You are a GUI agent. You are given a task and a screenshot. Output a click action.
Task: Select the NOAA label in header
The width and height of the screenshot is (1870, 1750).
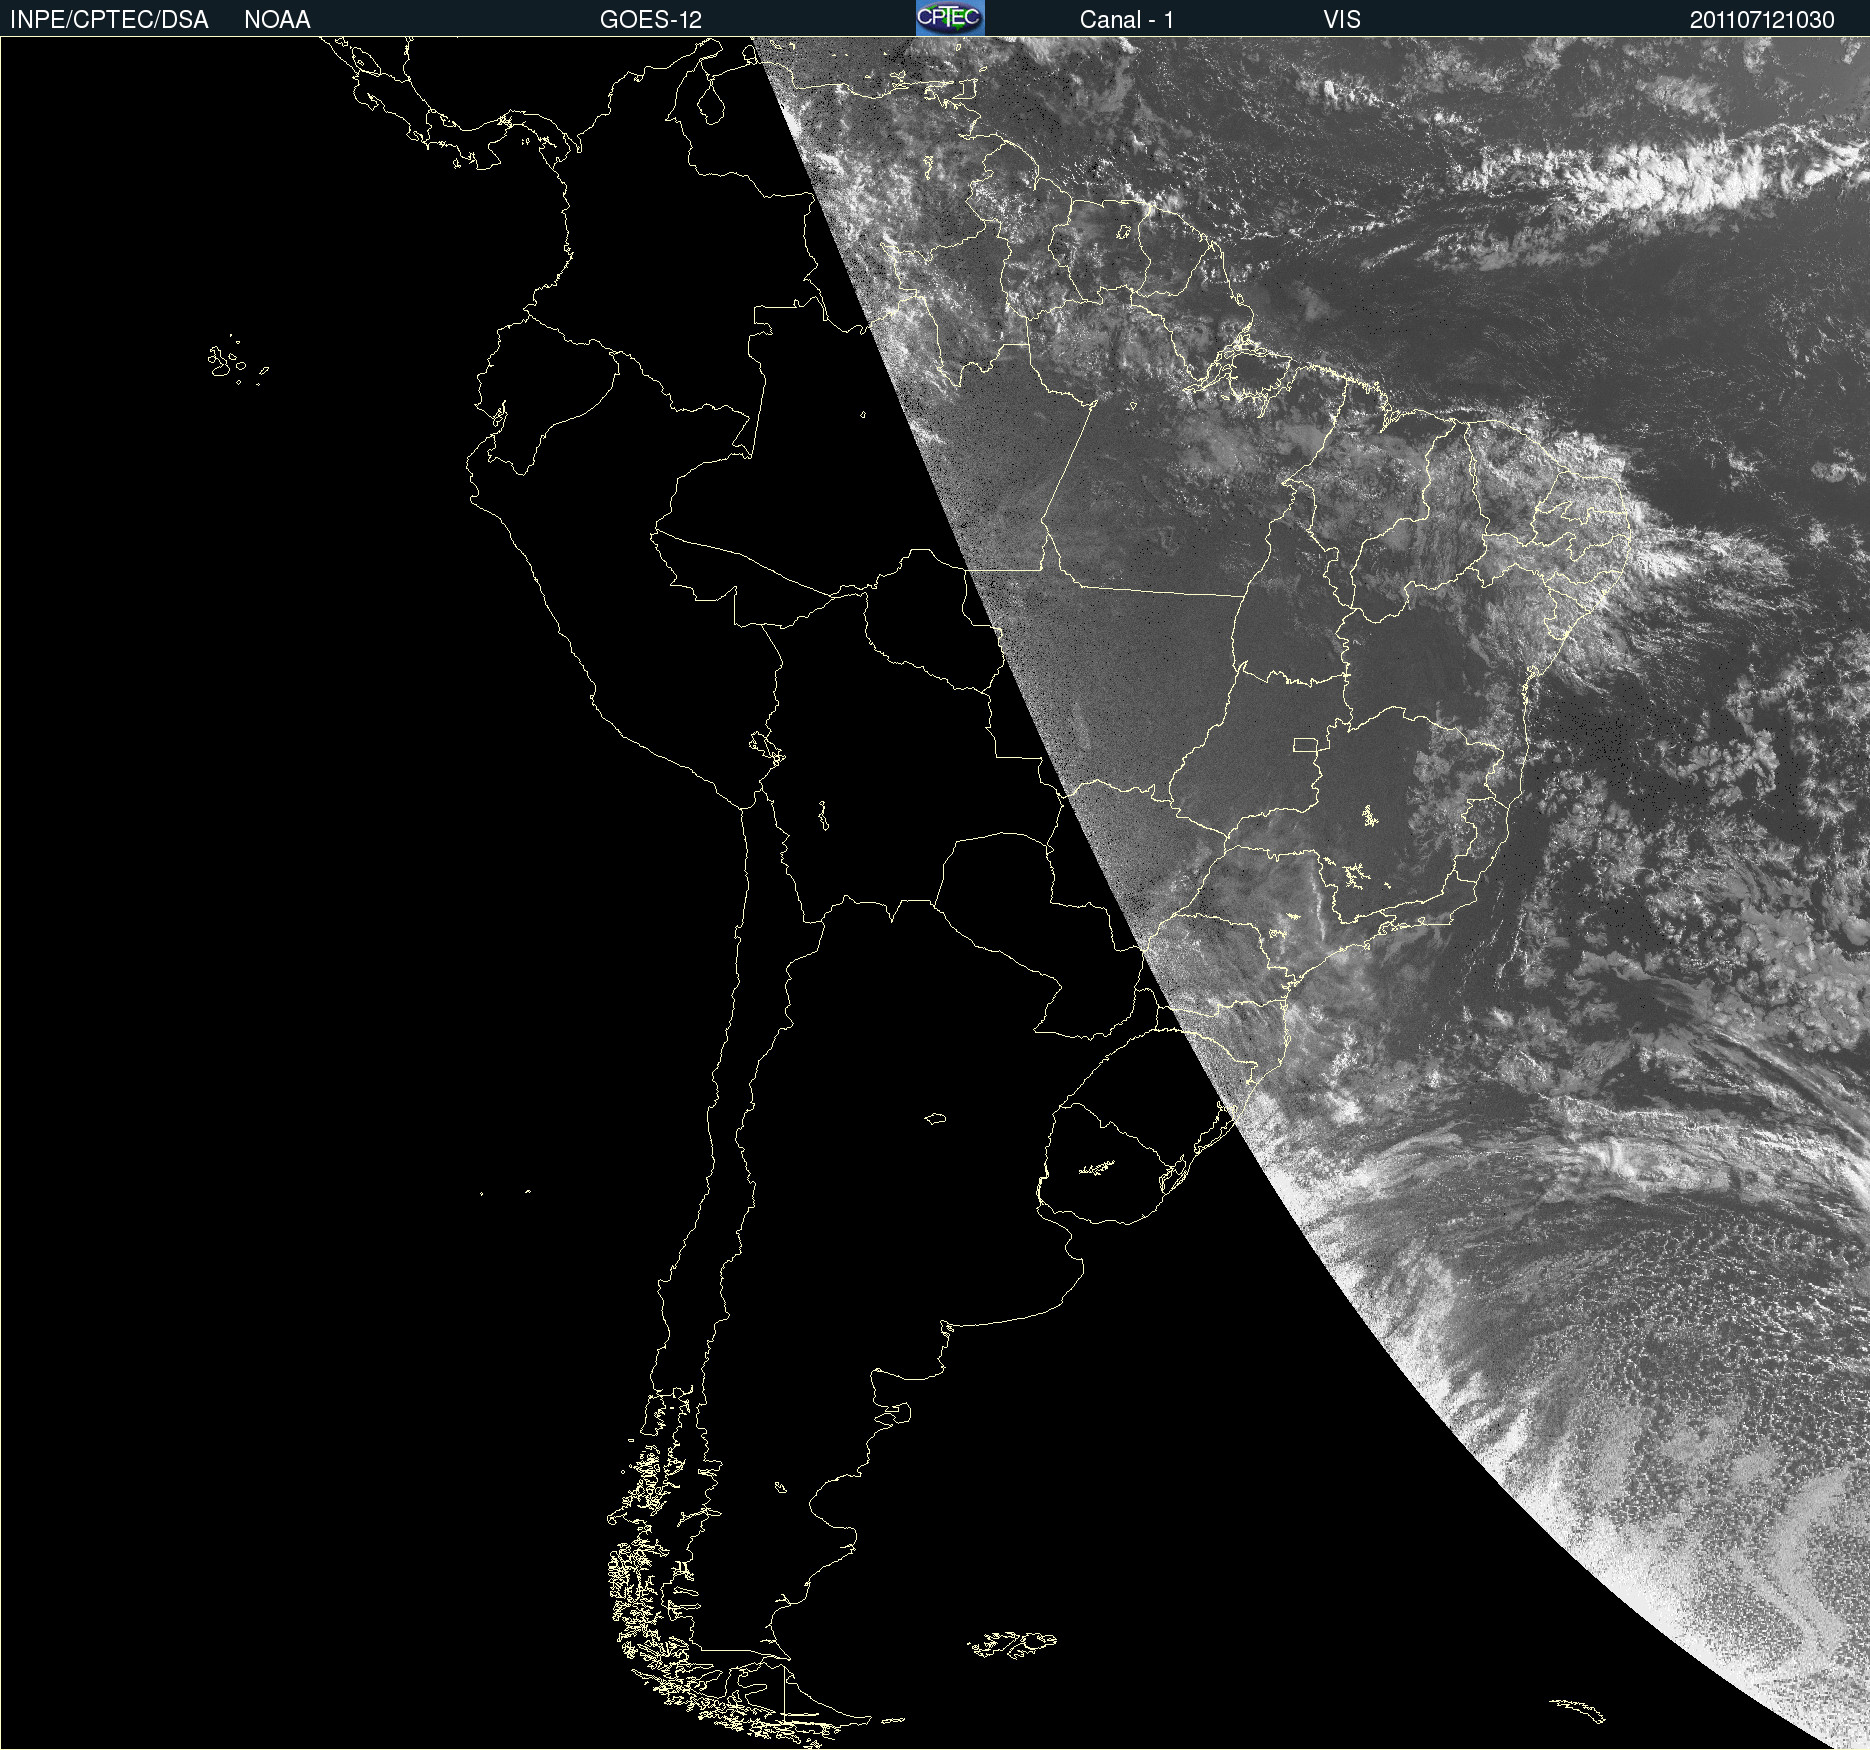[x=277, y=20]
